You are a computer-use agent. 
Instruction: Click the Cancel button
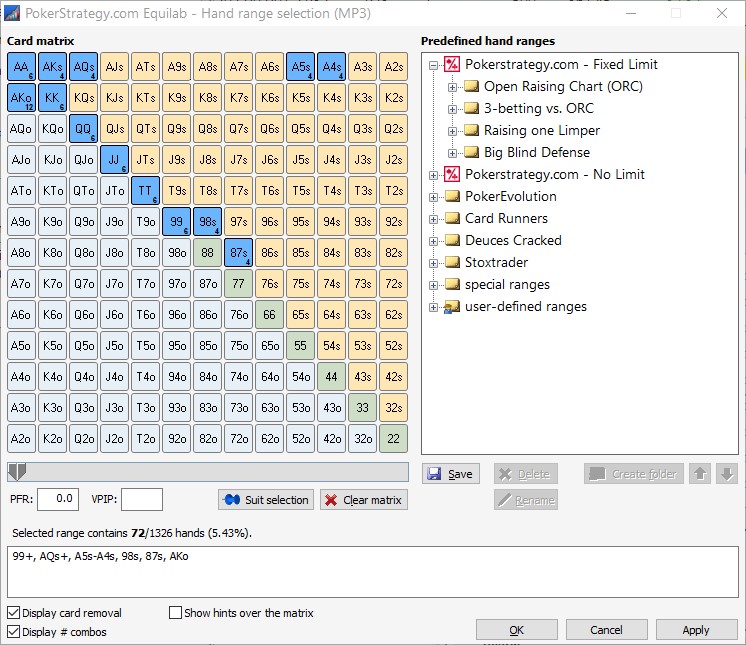coord(607,630)
